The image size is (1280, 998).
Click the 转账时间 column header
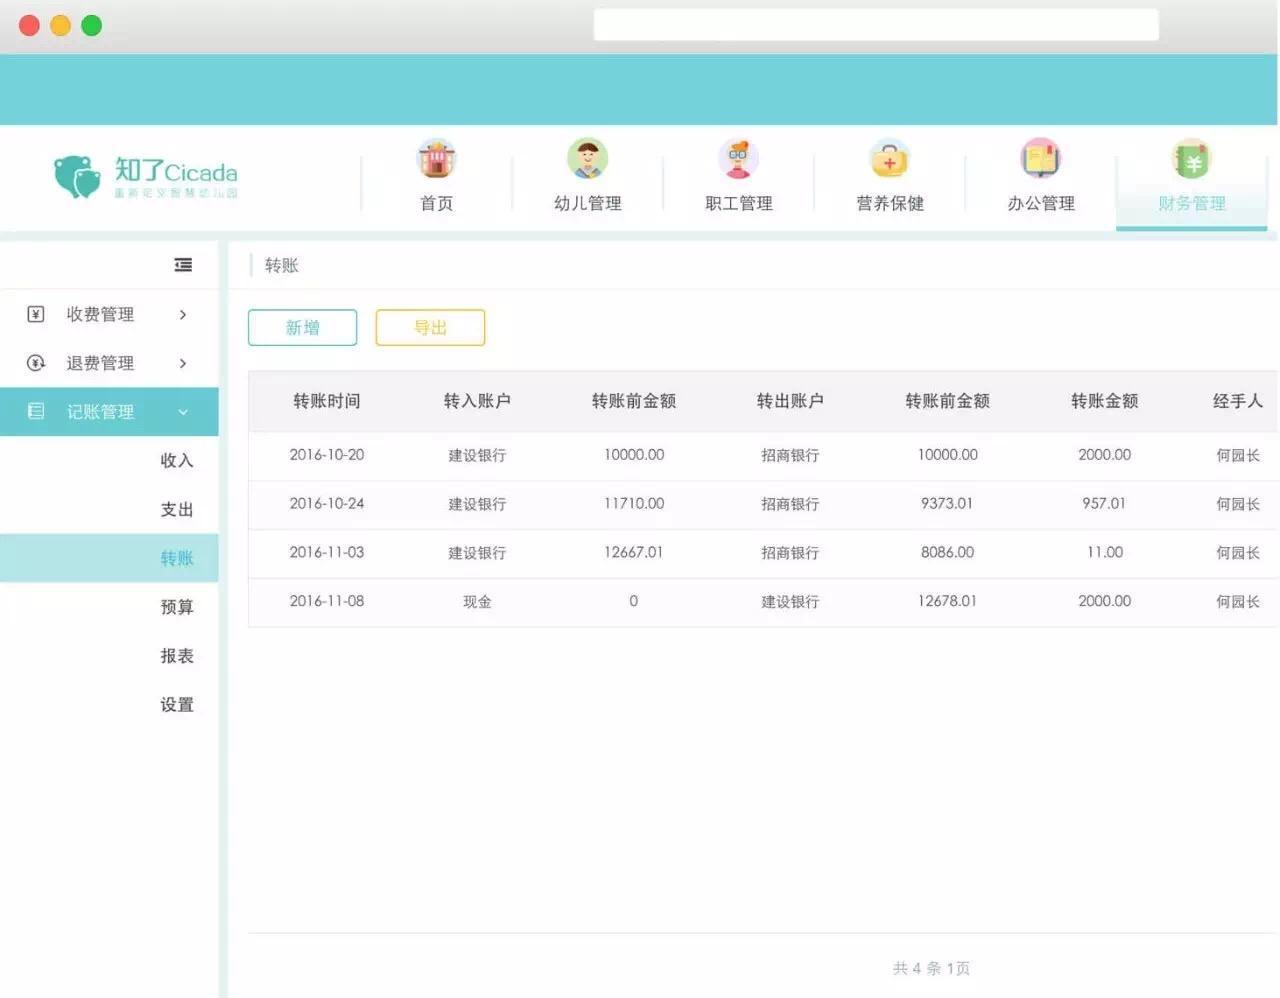pyautogui.click(x=327, y=401)
